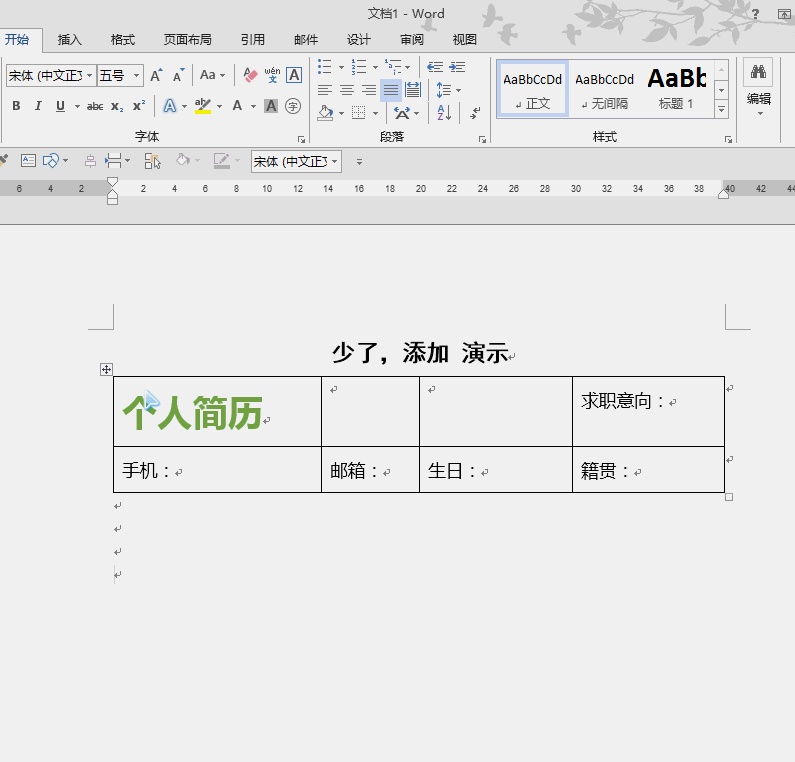
Task: Click the Grow Font icon
Action: (x=156, y=75)
